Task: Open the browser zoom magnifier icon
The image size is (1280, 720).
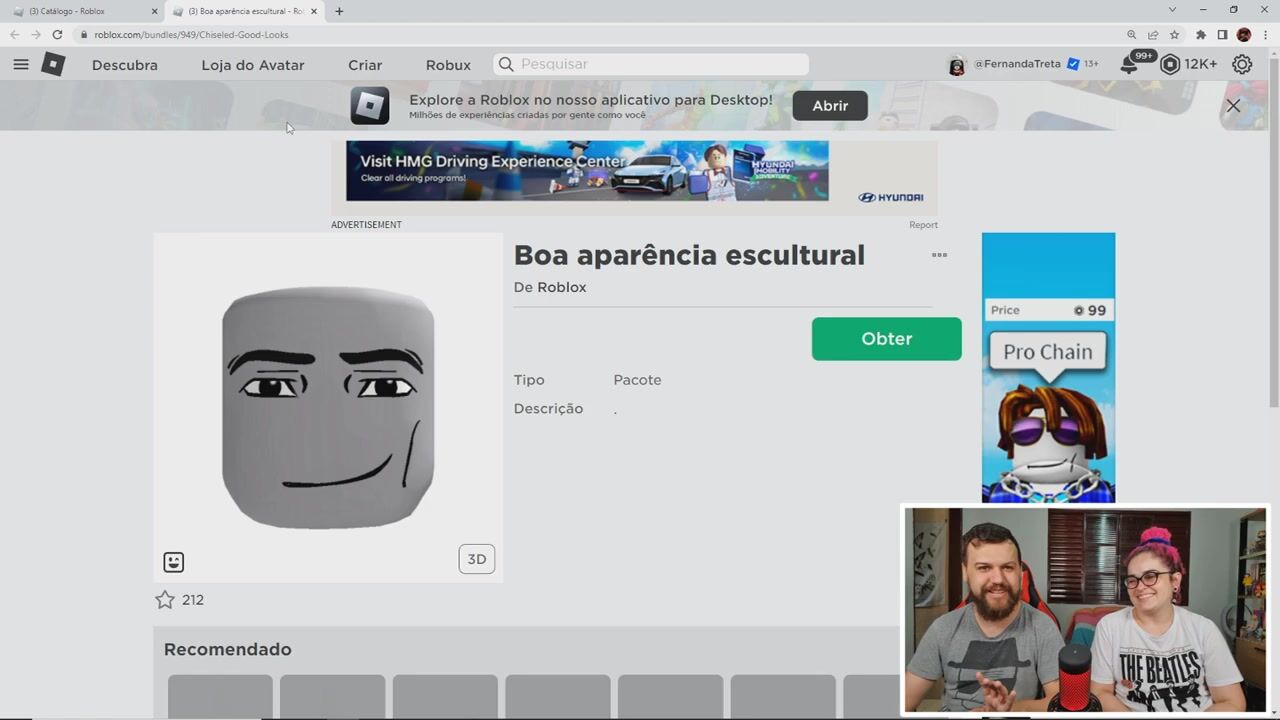Action: coord(1131,34)
